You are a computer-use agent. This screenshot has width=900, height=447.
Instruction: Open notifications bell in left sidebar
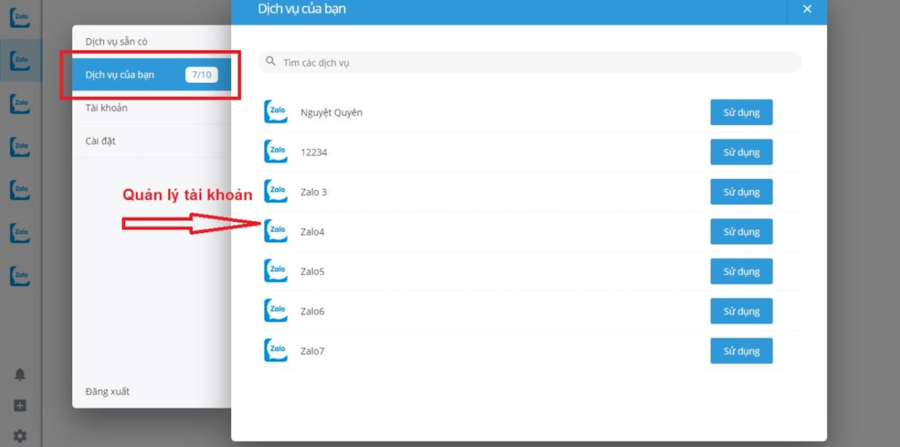pos(20,375)
